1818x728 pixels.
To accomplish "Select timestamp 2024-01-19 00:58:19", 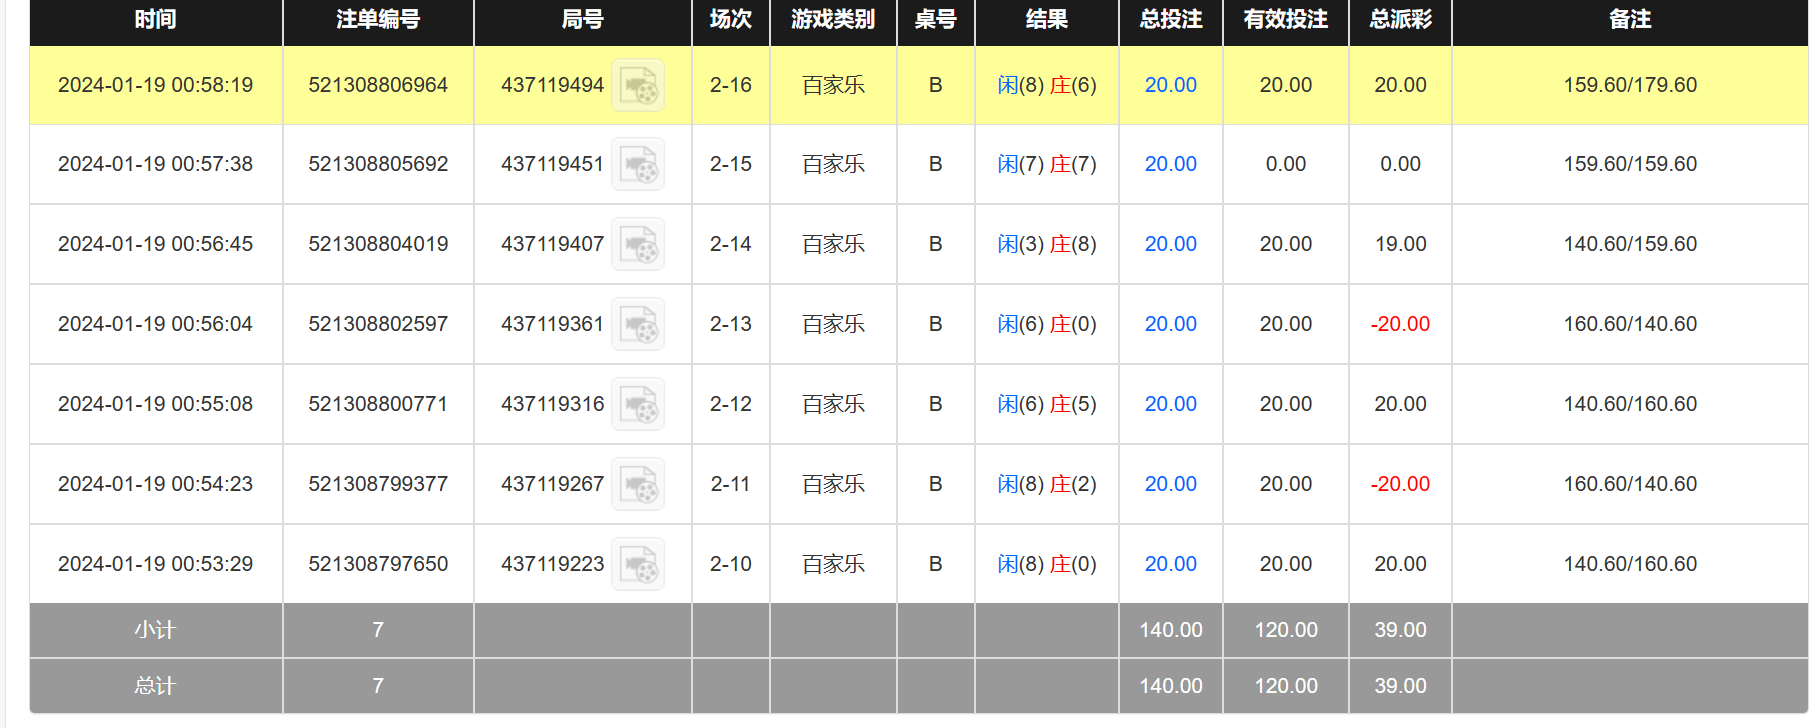I will tap(156, 85).
